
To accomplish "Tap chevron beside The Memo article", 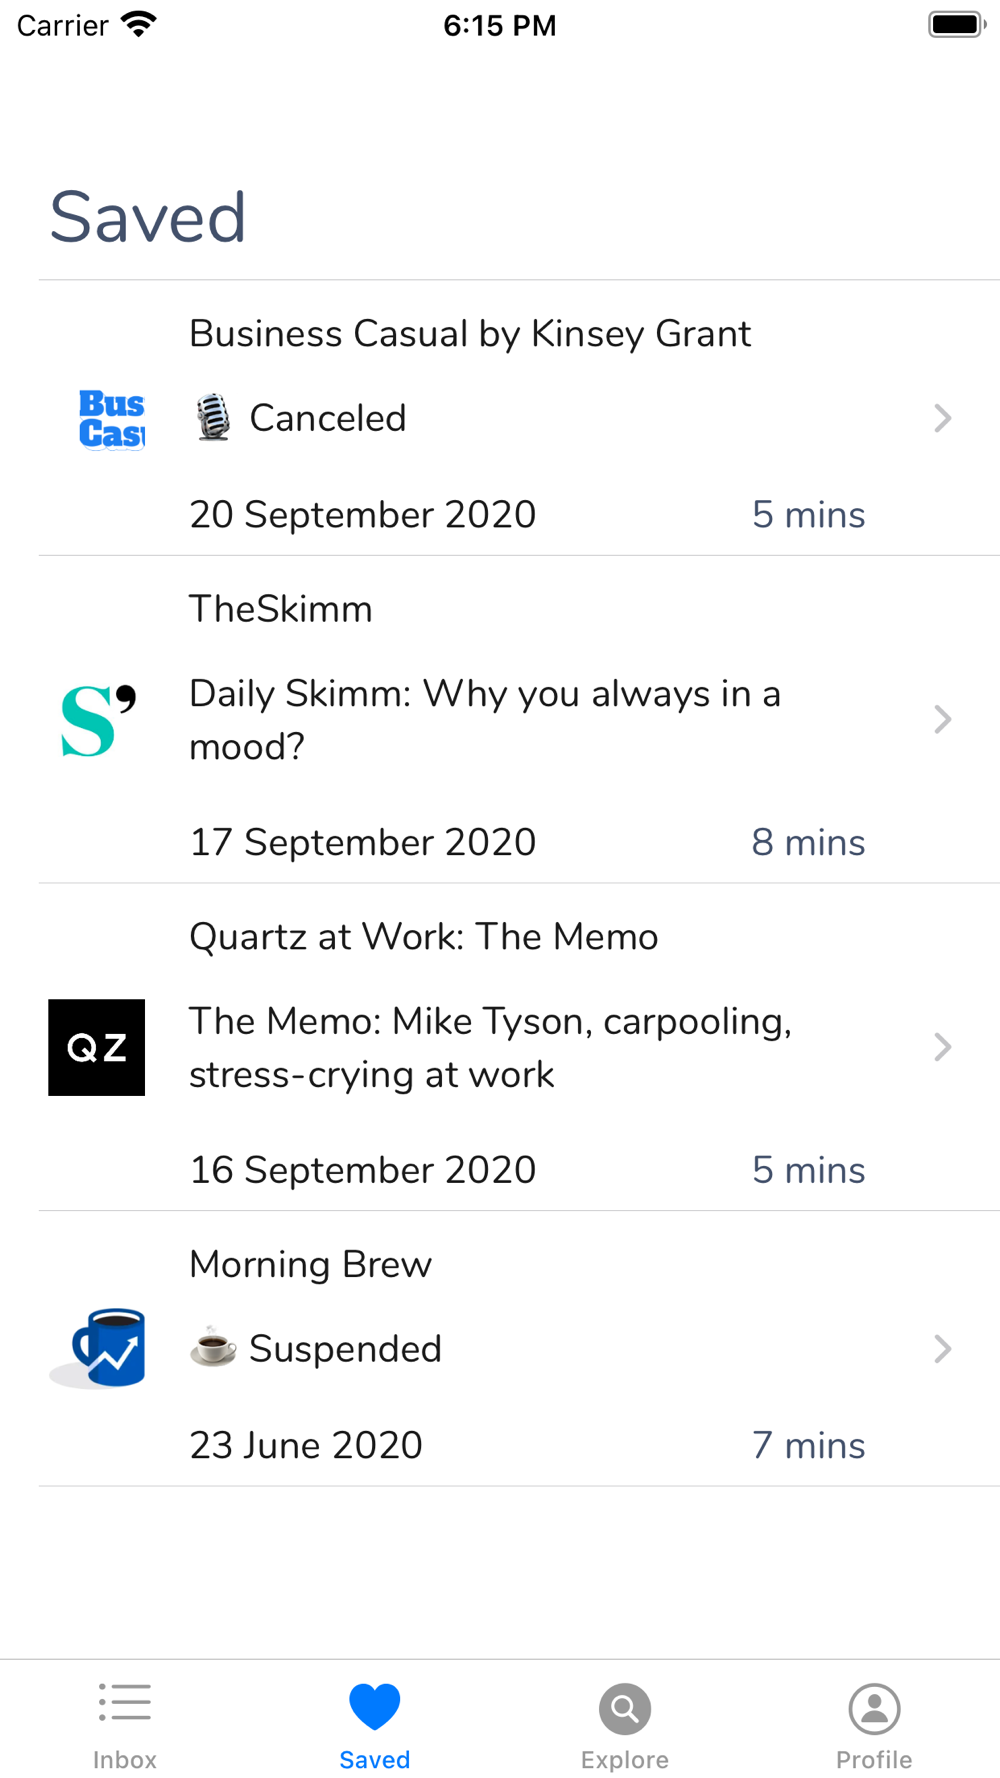I will [942, 1047].
